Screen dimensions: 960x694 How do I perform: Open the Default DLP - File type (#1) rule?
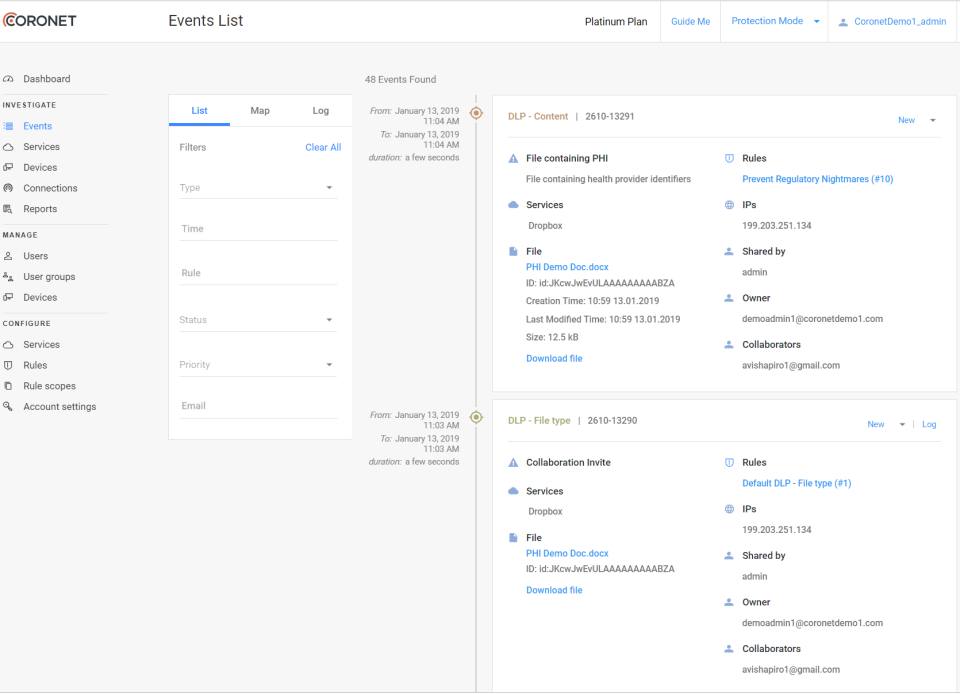(x=797, y=483)
